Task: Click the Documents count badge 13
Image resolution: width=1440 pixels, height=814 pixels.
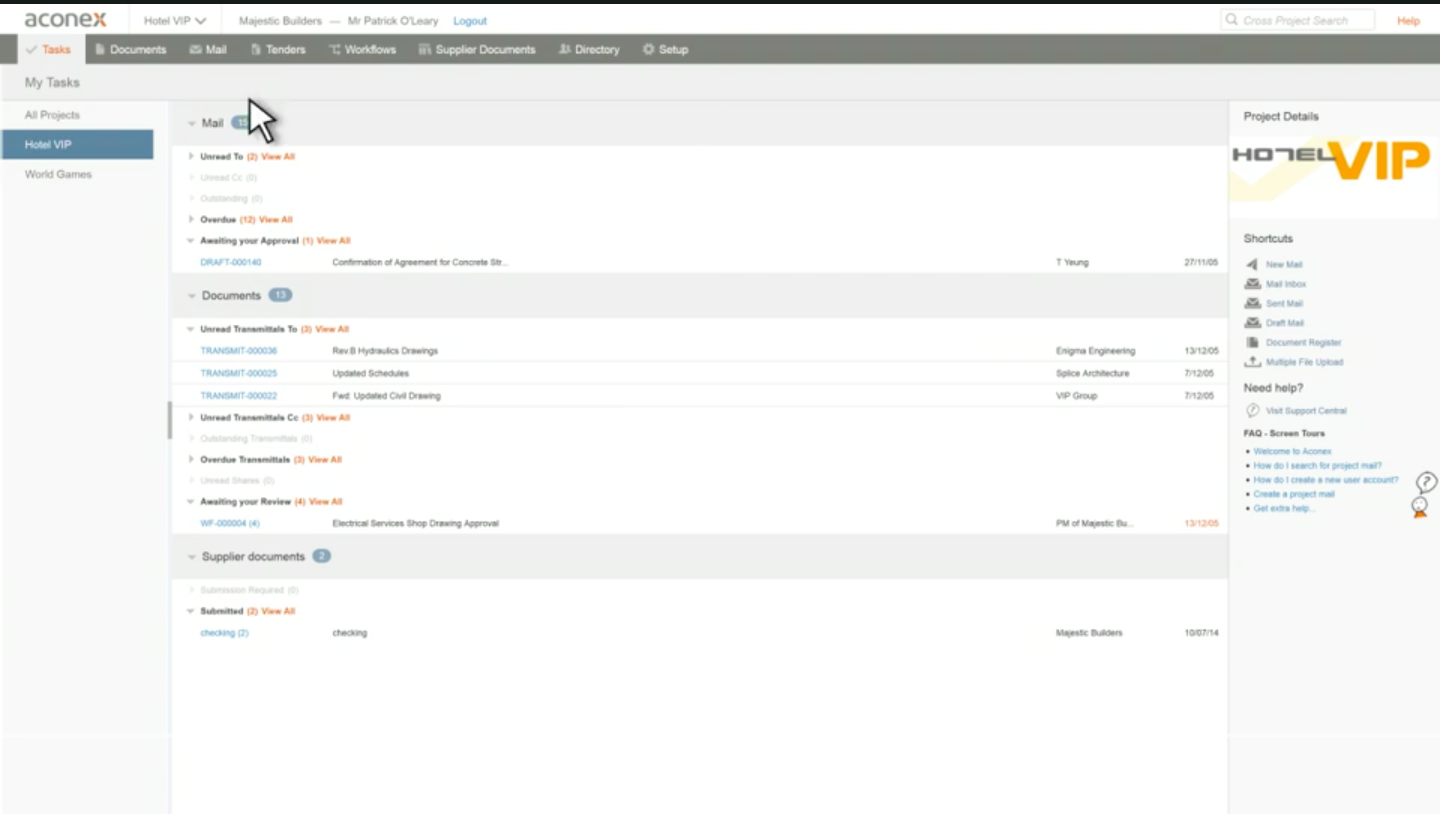Action: [280, 296]
